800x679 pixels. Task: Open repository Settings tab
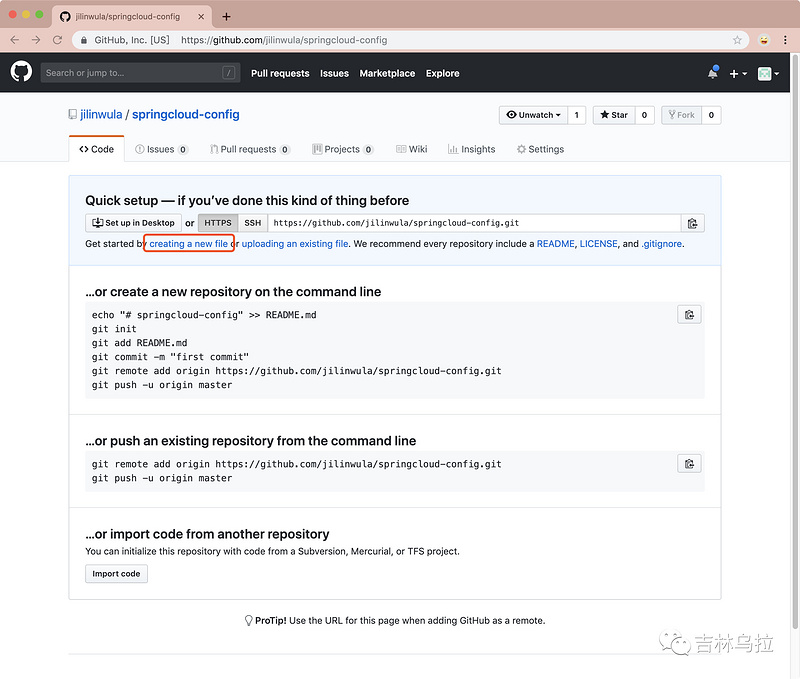540,149
